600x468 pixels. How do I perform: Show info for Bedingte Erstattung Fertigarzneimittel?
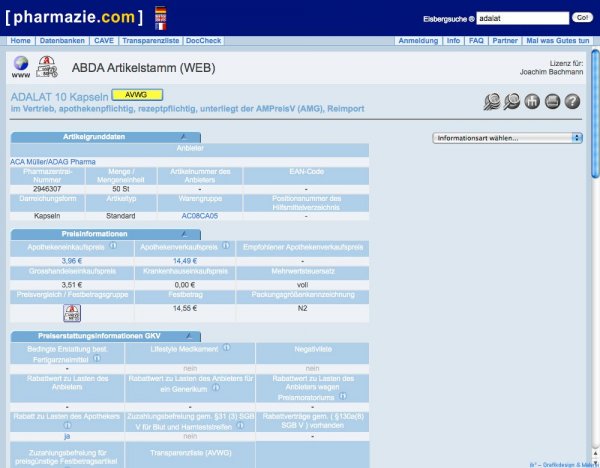coord(97,358)
